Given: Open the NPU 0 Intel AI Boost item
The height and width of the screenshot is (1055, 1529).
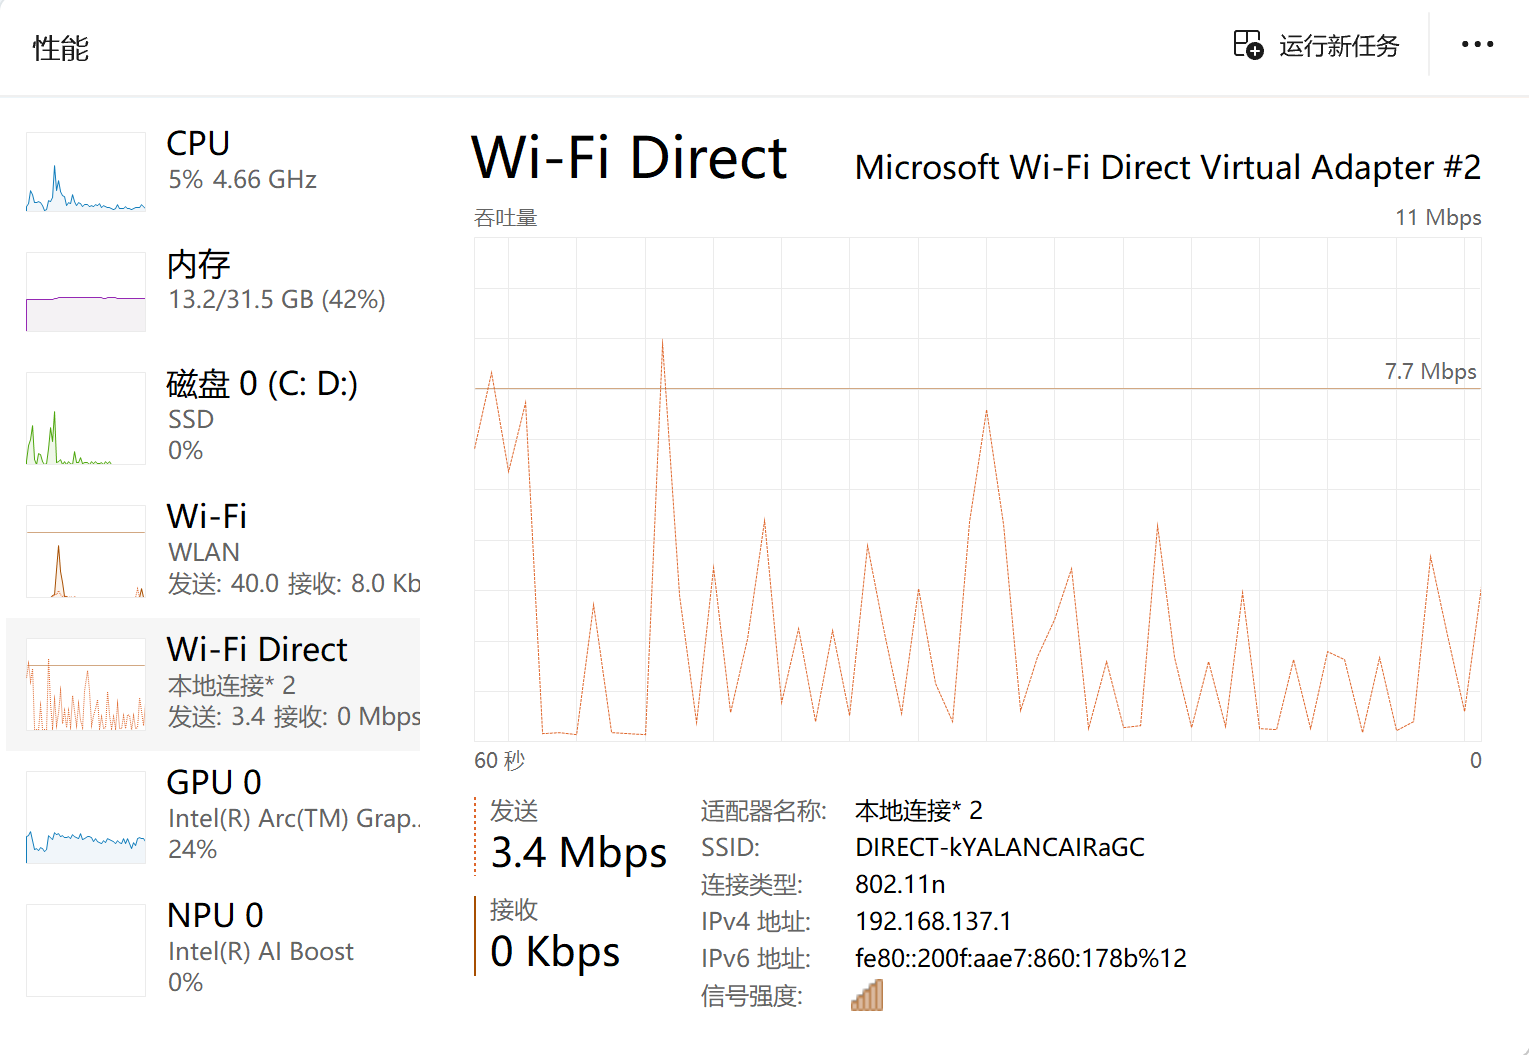Looking at the screenshot, I should [x=213, y=949].
